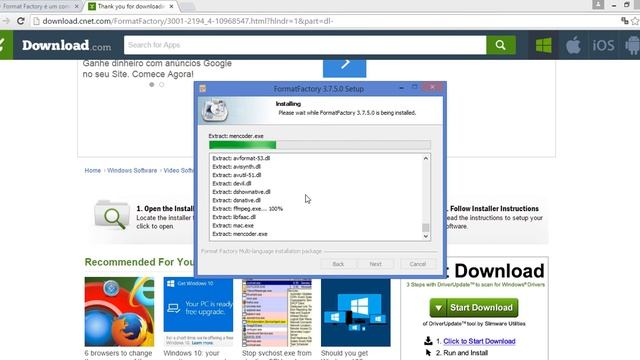Open the Home breadcrumb link
This screenshot has width=640, height=360.
[x=93, y=171]
